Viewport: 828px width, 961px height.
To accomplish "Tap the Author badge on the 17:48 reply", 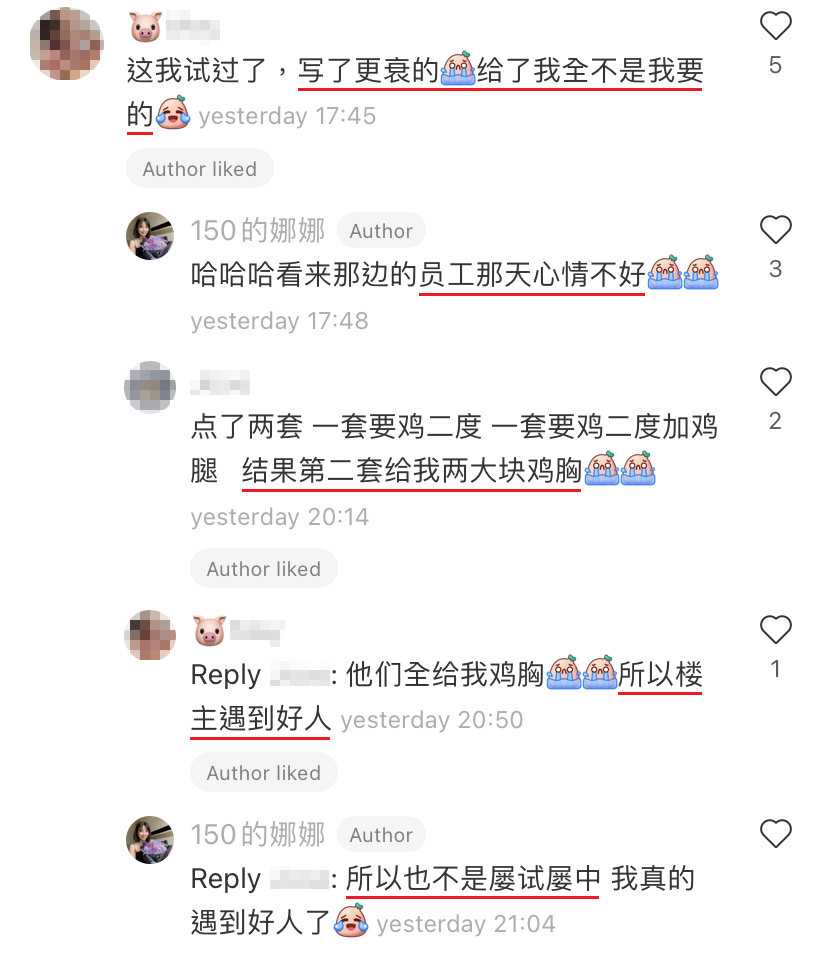I will click(381, 231).
